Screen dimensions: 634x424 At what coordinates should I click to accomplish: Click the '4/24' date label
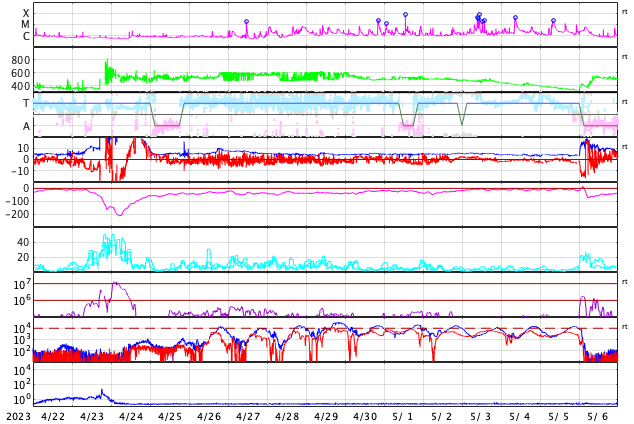coord(131,416)
